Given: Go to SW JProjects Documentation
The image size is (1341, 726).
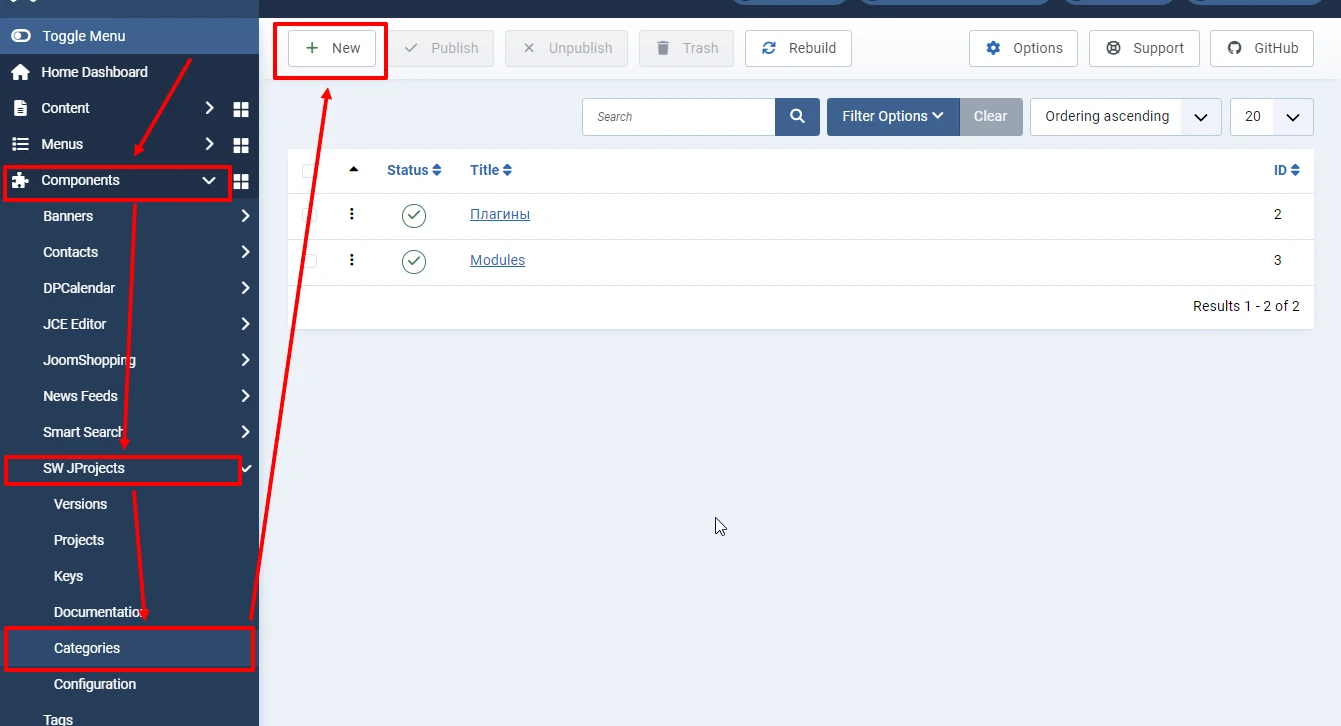Looking at the screenshot, I should coord(100,612).
